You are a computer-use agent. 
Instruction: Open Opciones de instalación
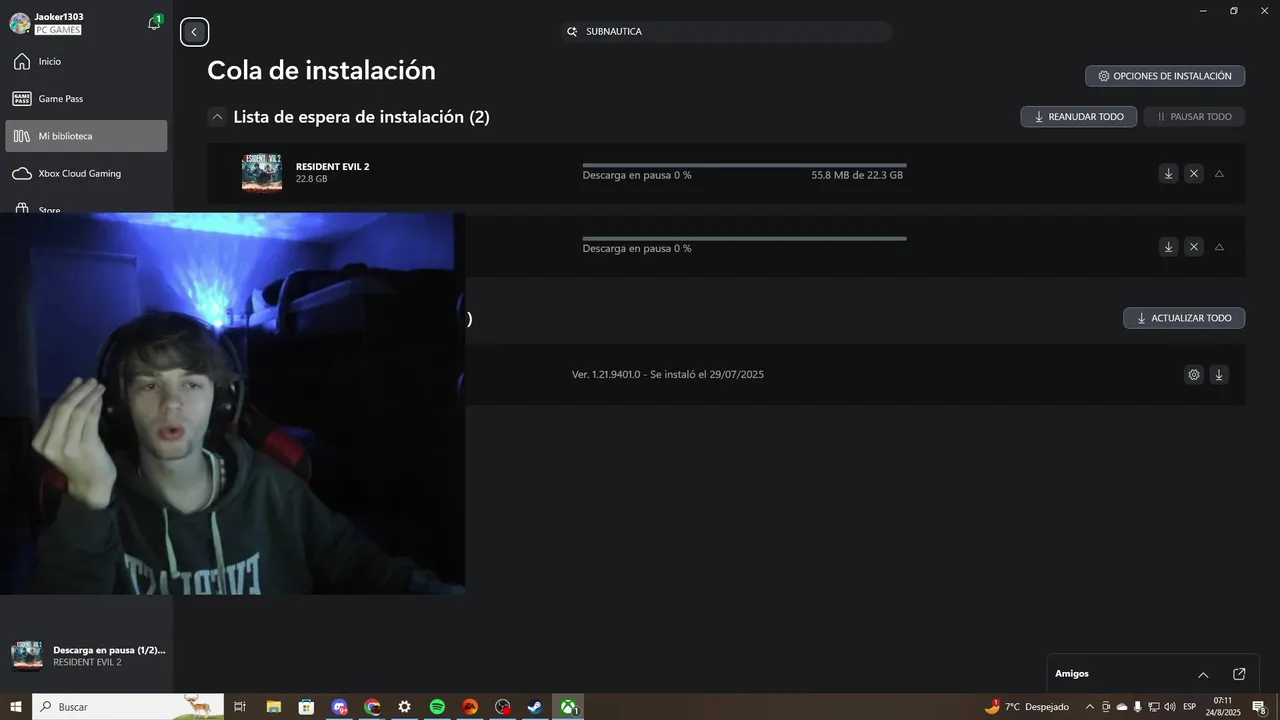click(x=1165, y=76)
